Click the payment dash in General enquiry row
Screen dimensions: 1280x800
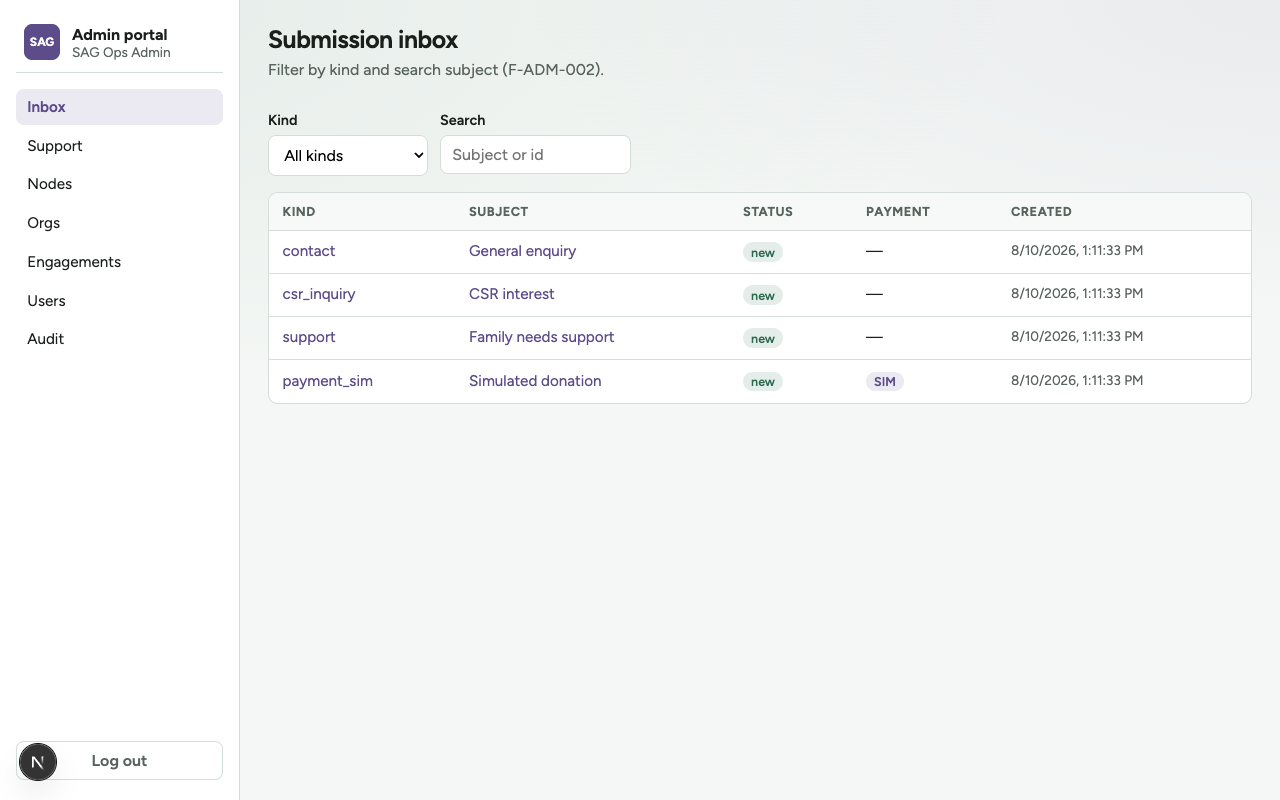874,251
